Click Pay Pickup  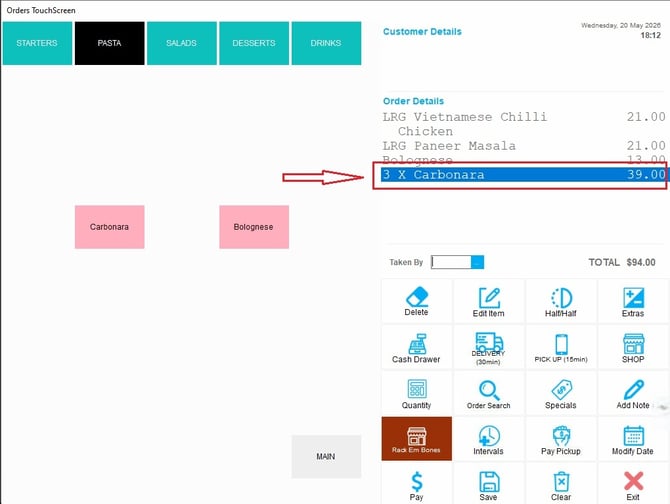tap(561, 440)
